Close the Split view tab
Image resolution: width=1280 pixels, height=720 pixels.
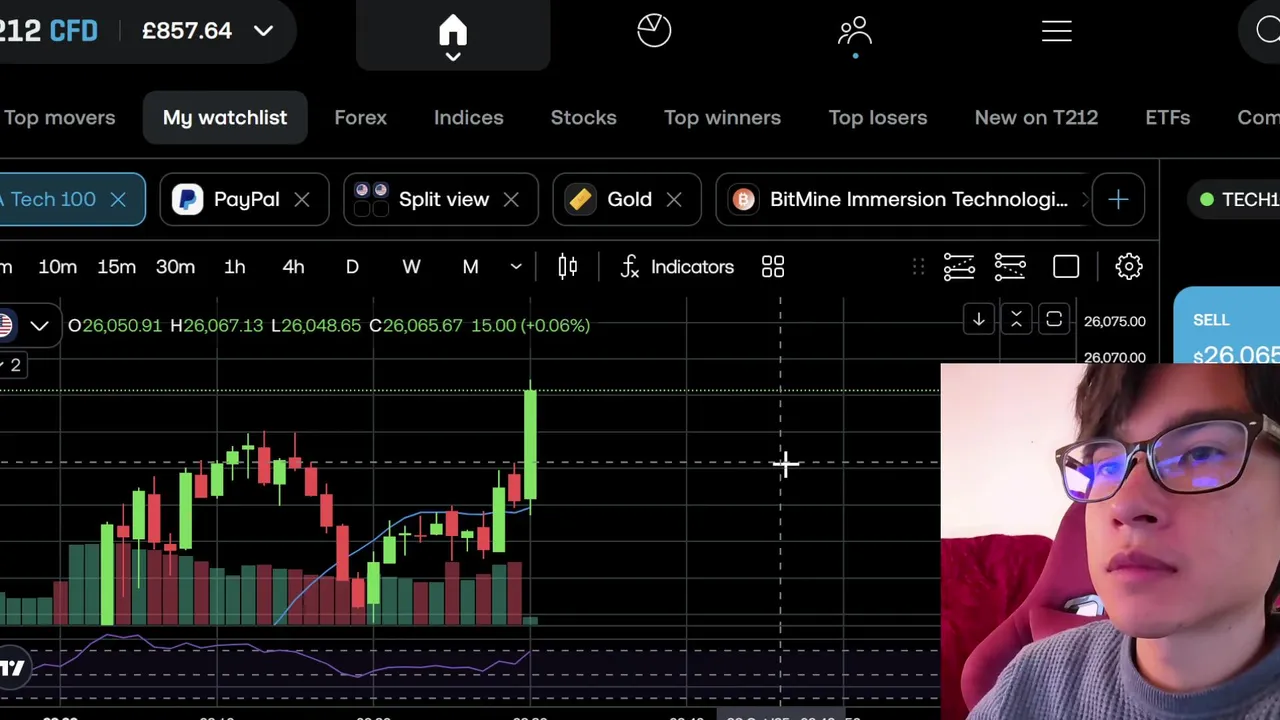(511, 199)
